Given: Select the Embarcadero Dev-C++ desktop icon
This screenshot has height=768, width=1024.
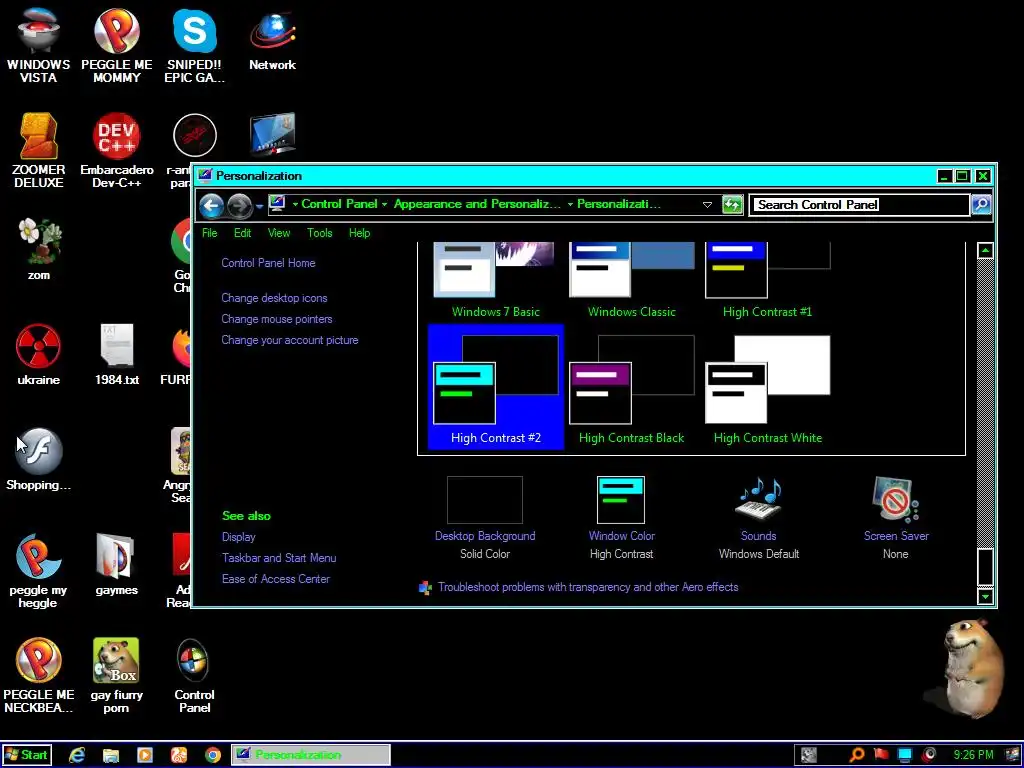Looking at the screenshot, I should point(116,151).
